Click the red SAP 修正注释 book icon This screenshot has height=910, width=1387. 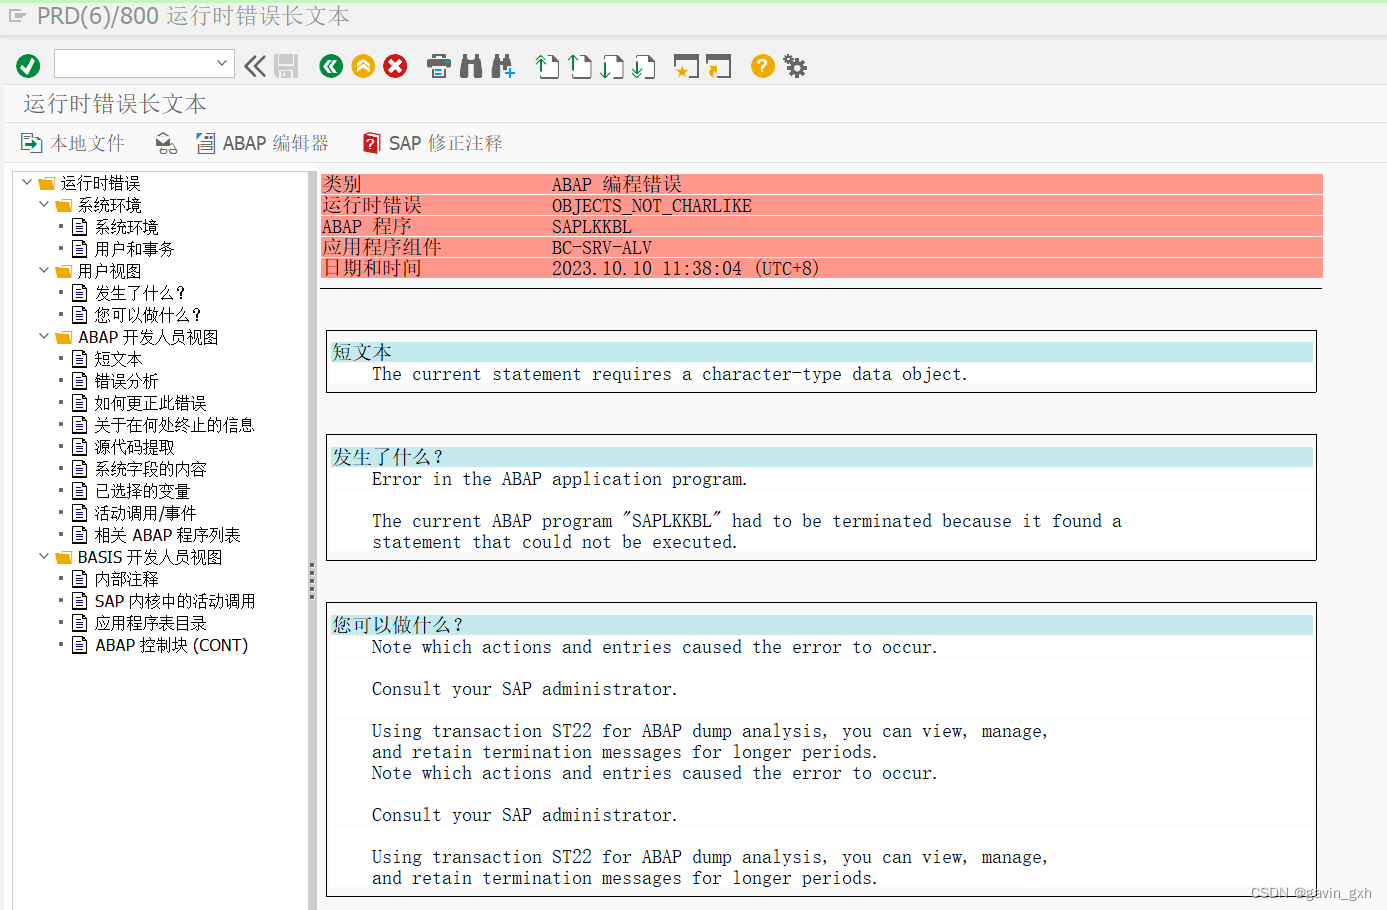[x=371, y=143]
